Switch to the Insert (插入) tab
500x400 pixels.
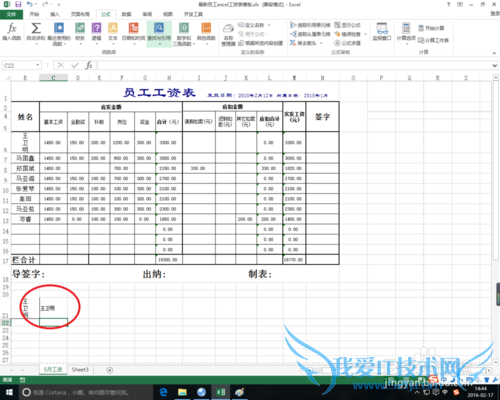coord(55,14)
